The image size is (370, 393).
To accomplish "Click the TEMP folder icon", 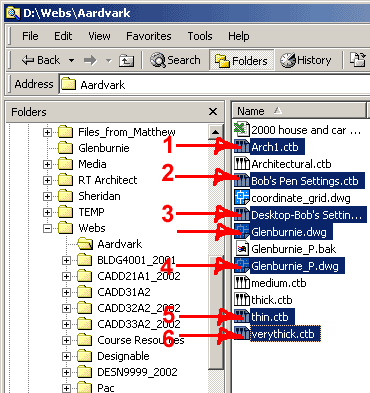I will (66, 212).
